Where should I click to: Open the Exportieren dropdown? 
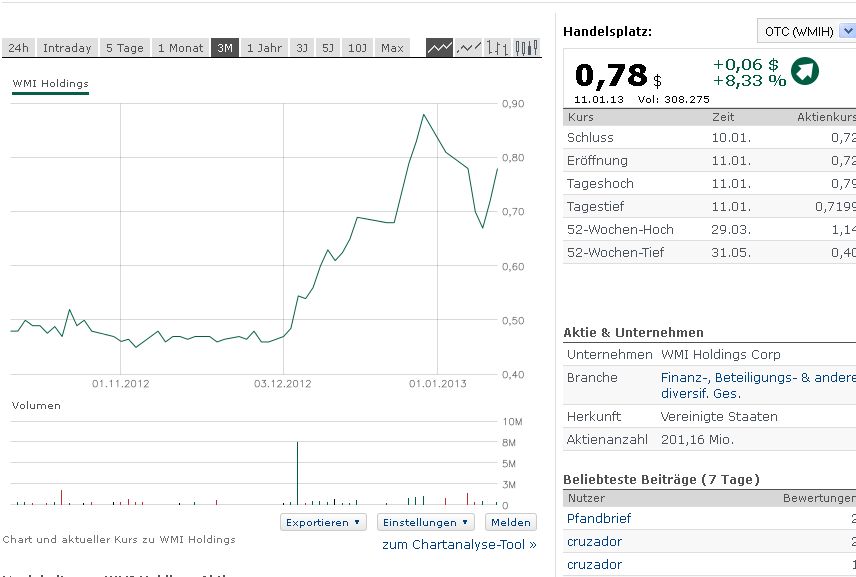point(323,522)
